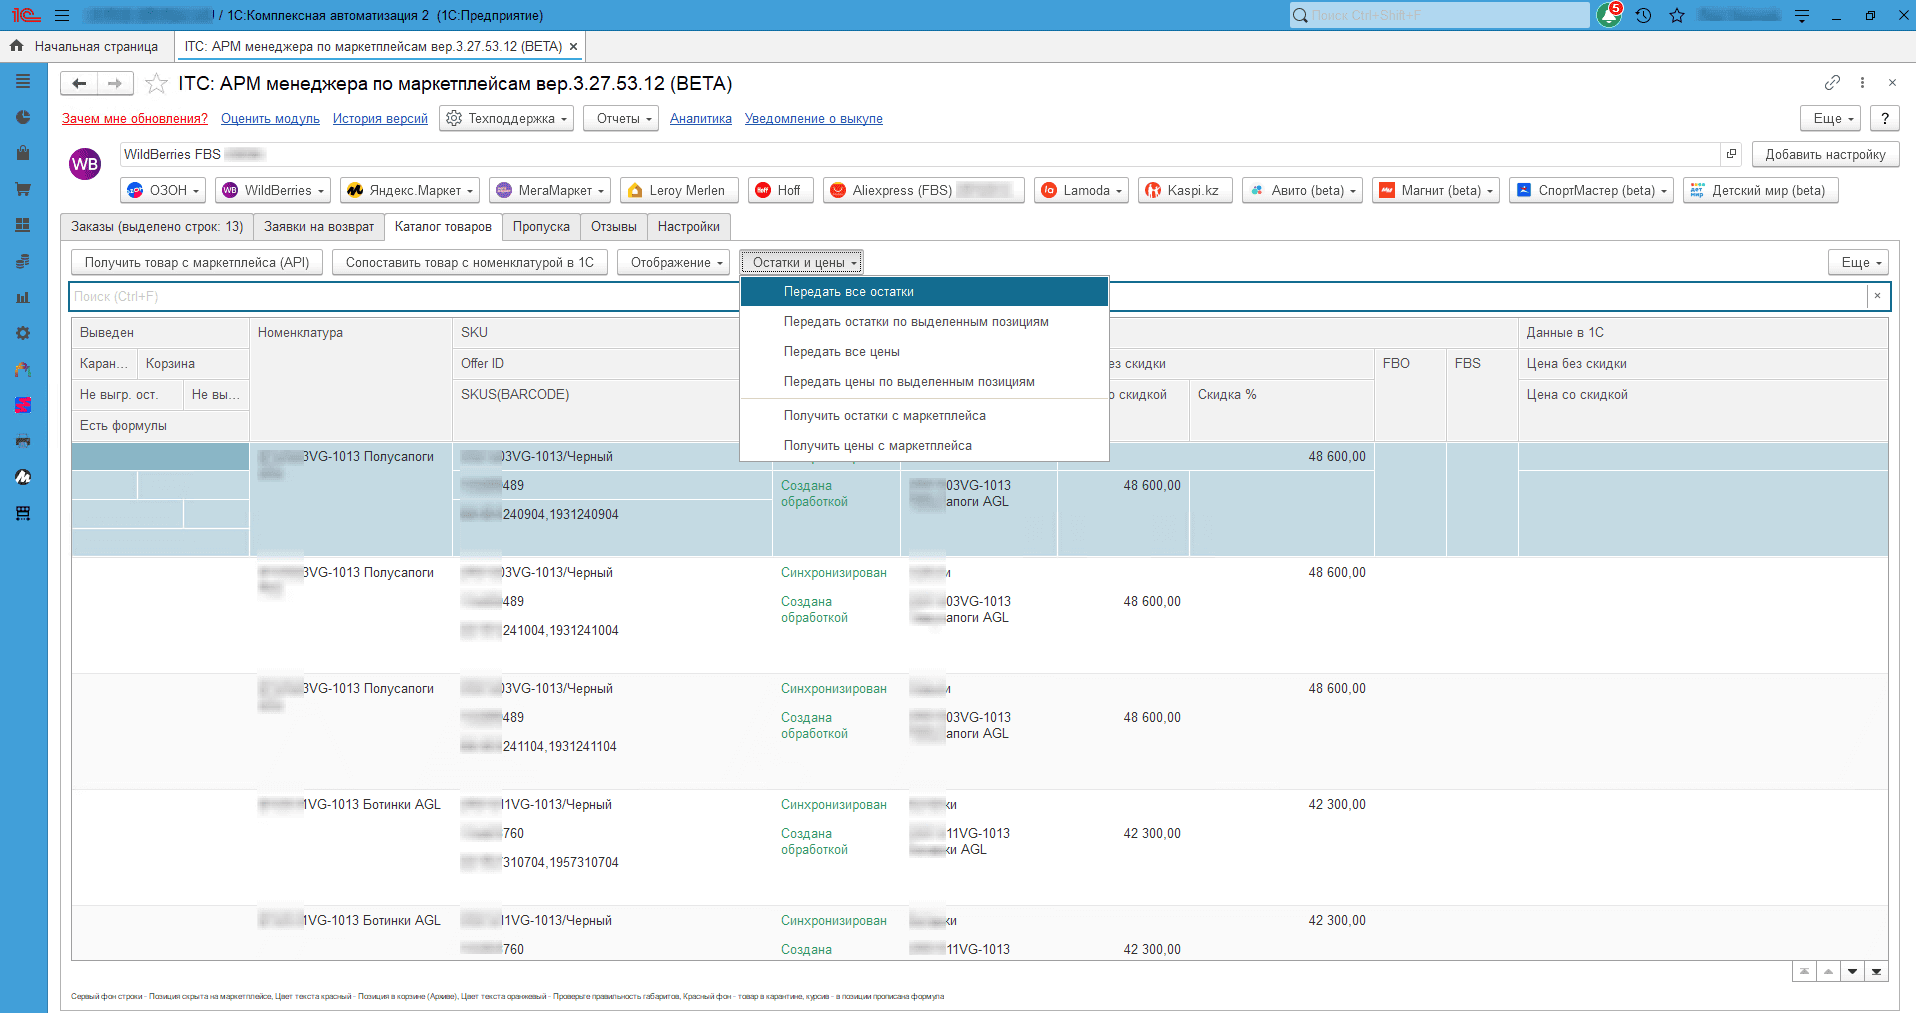Open link Зачем мне обновления?
The width and height of the screenshot is (1916, 1013).
(135, 118)
